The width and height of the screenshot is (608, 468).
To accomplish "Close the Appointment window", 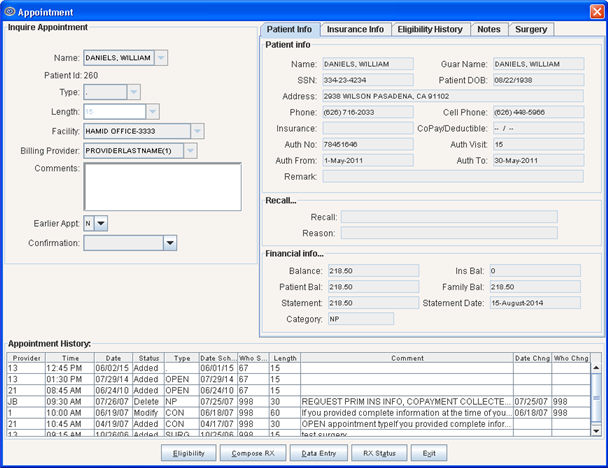I will [x=596, y=12].
